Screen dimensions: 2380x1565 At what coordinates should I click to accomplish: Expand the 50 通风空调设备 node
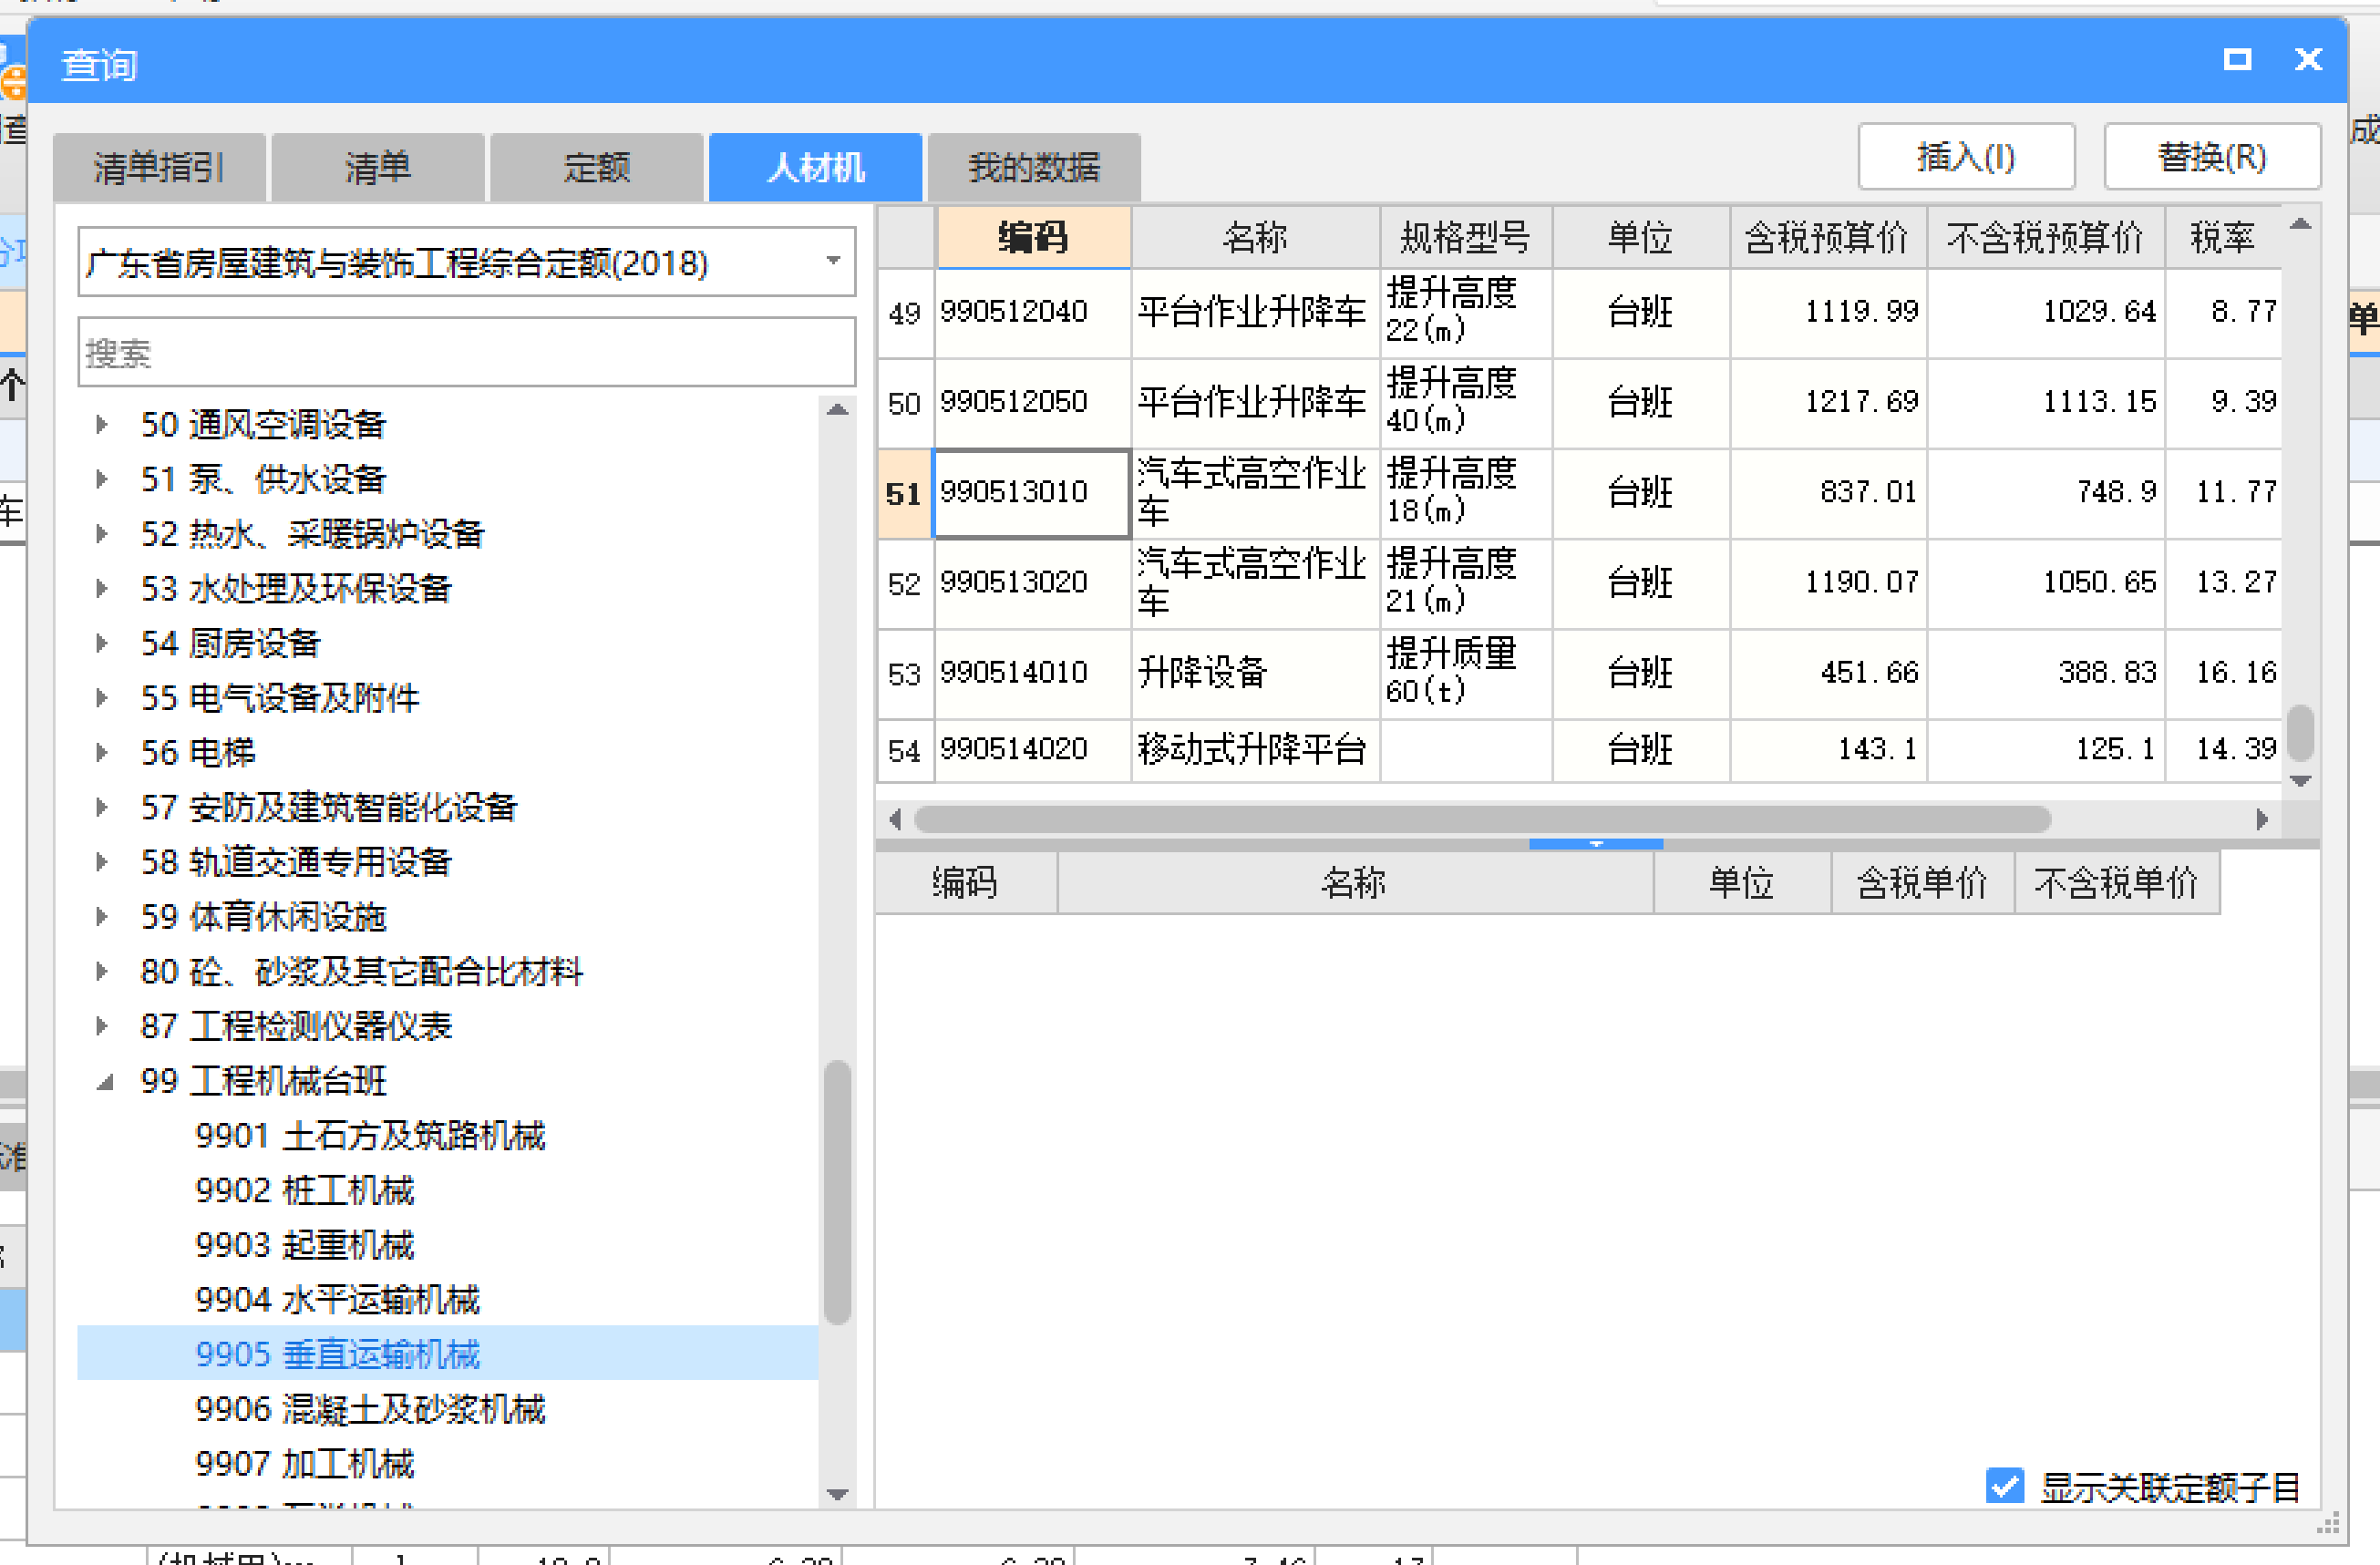(102, 424)
